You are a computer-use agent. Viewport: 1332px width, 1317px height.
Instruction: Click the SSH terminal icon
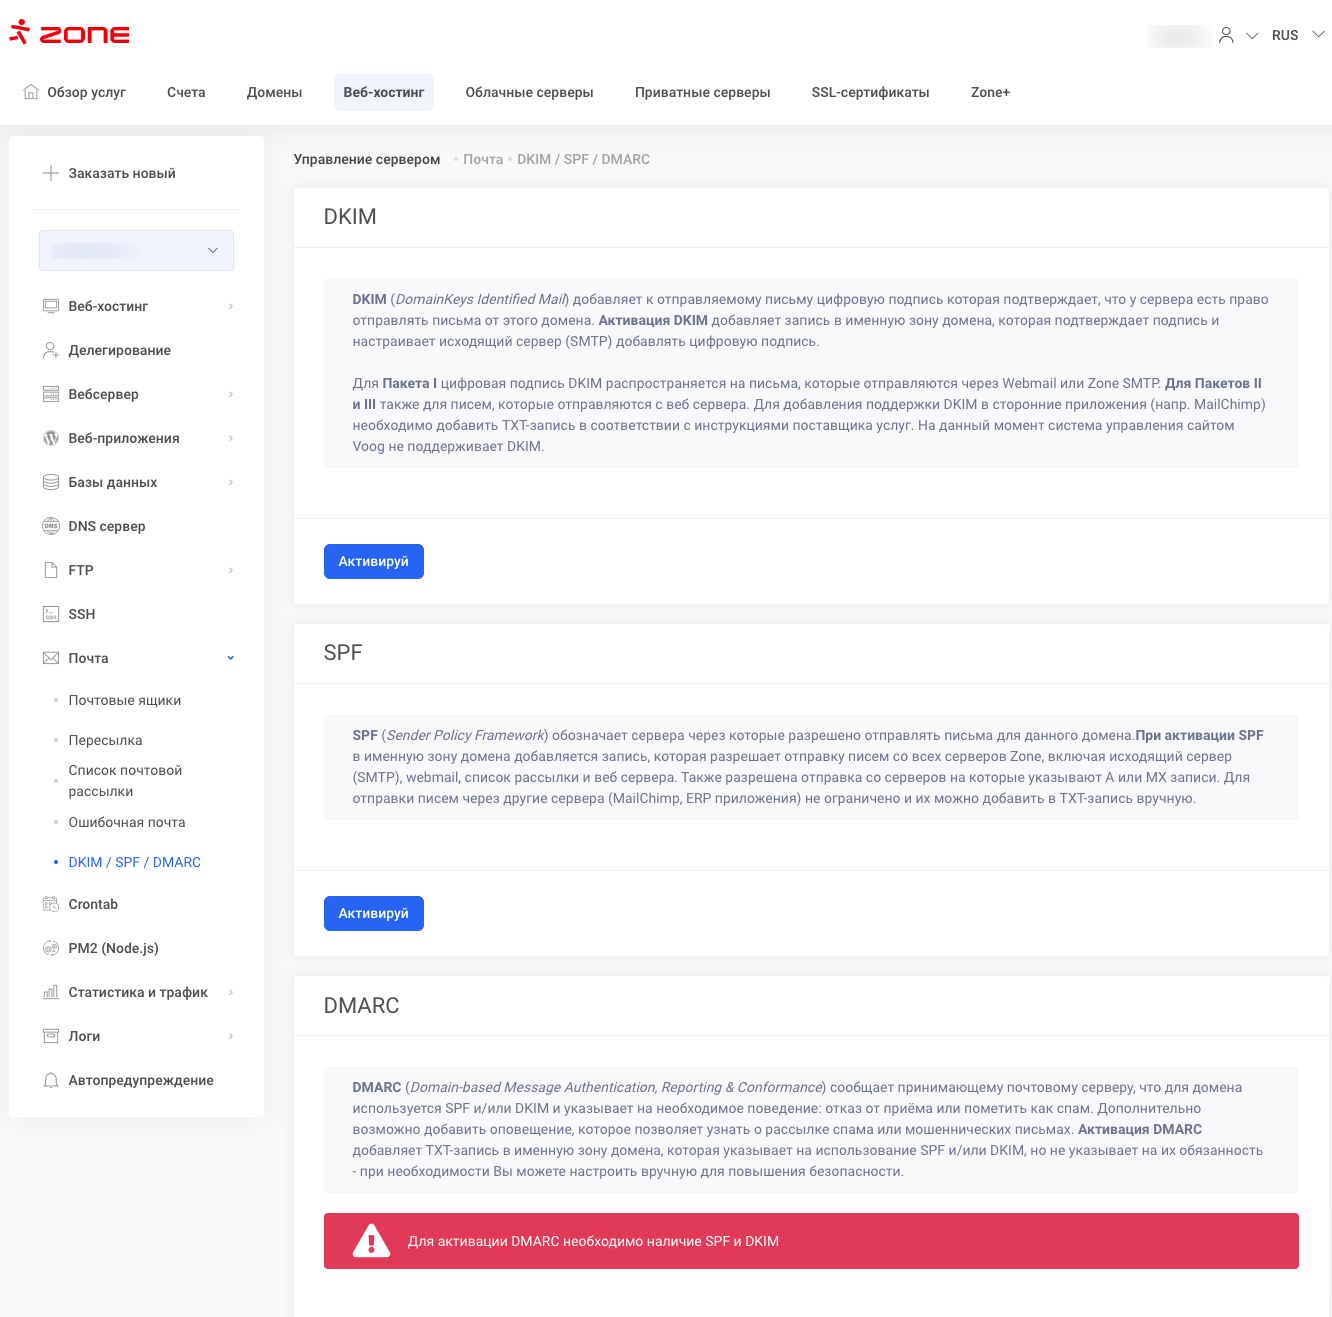tap(51, 614)
